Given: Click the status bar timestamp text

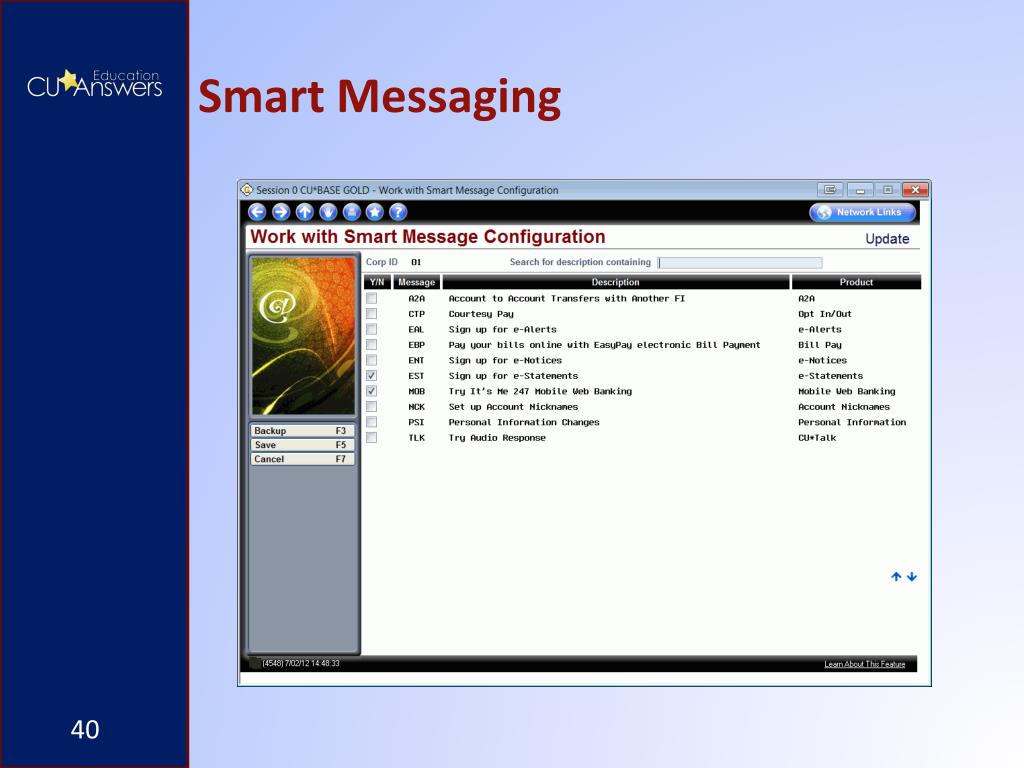Looking at the screenshot, I should click(x=300, y=664).
